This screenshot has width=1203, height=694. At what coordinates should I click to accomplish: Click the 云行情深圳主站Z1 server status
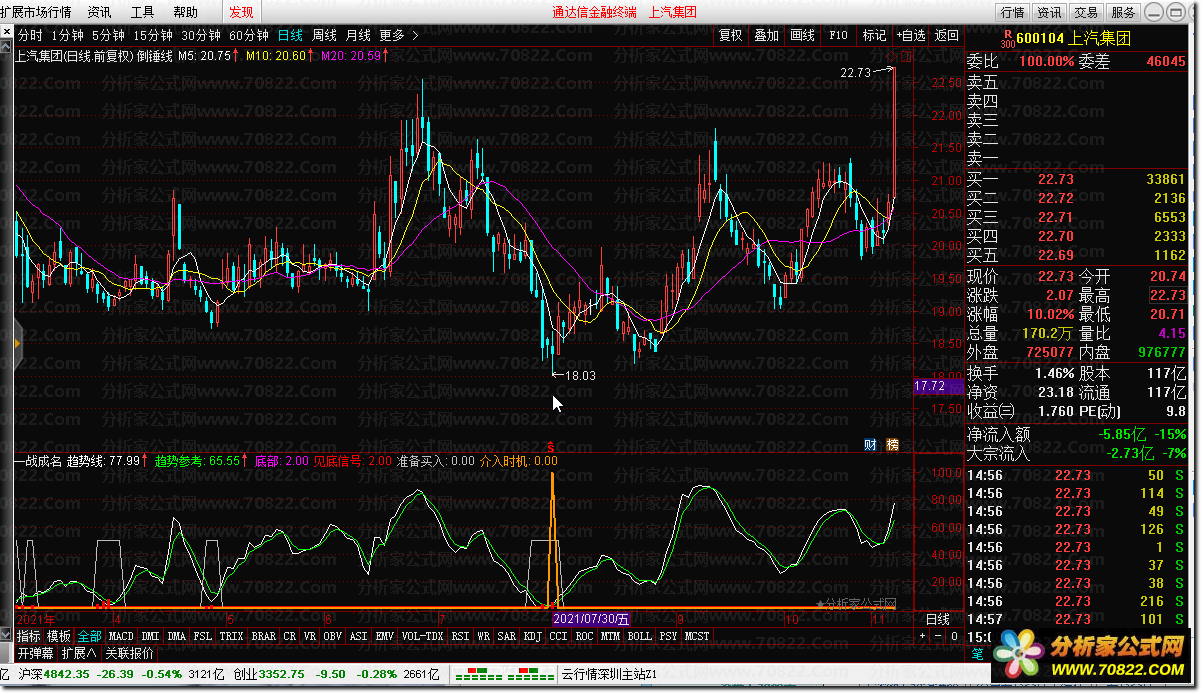tap(610, 674)
